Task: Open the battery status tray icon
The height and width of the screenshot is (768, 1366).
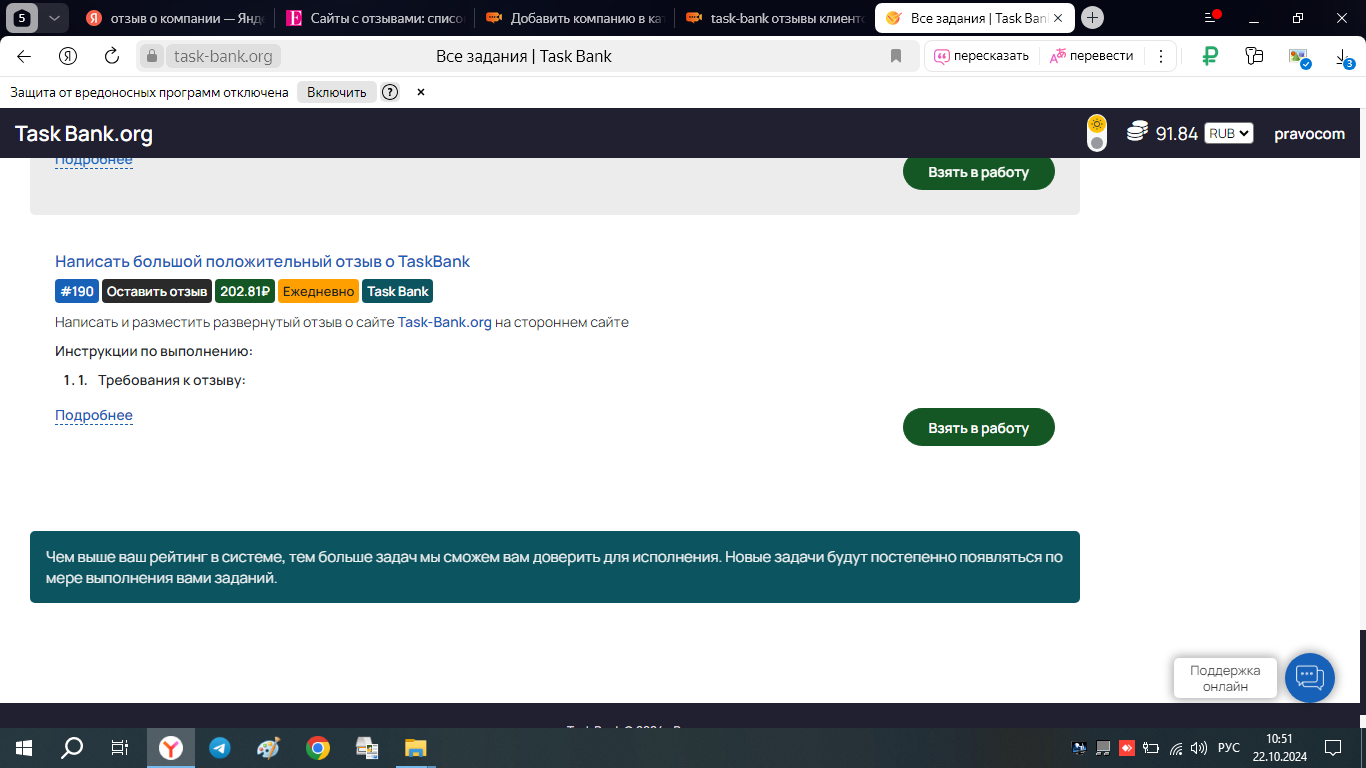Action: tap(1151, 747)
